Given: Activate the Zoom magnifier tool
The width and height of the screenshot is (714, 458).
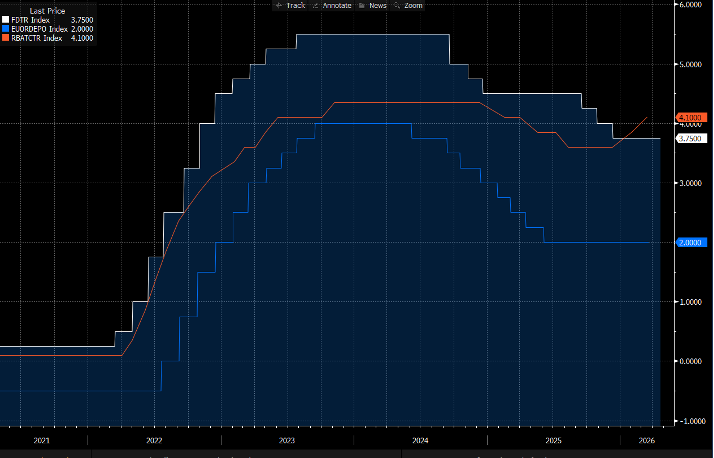Looking at the screenshot, I should pyautogui.click(x=410, y=6).
